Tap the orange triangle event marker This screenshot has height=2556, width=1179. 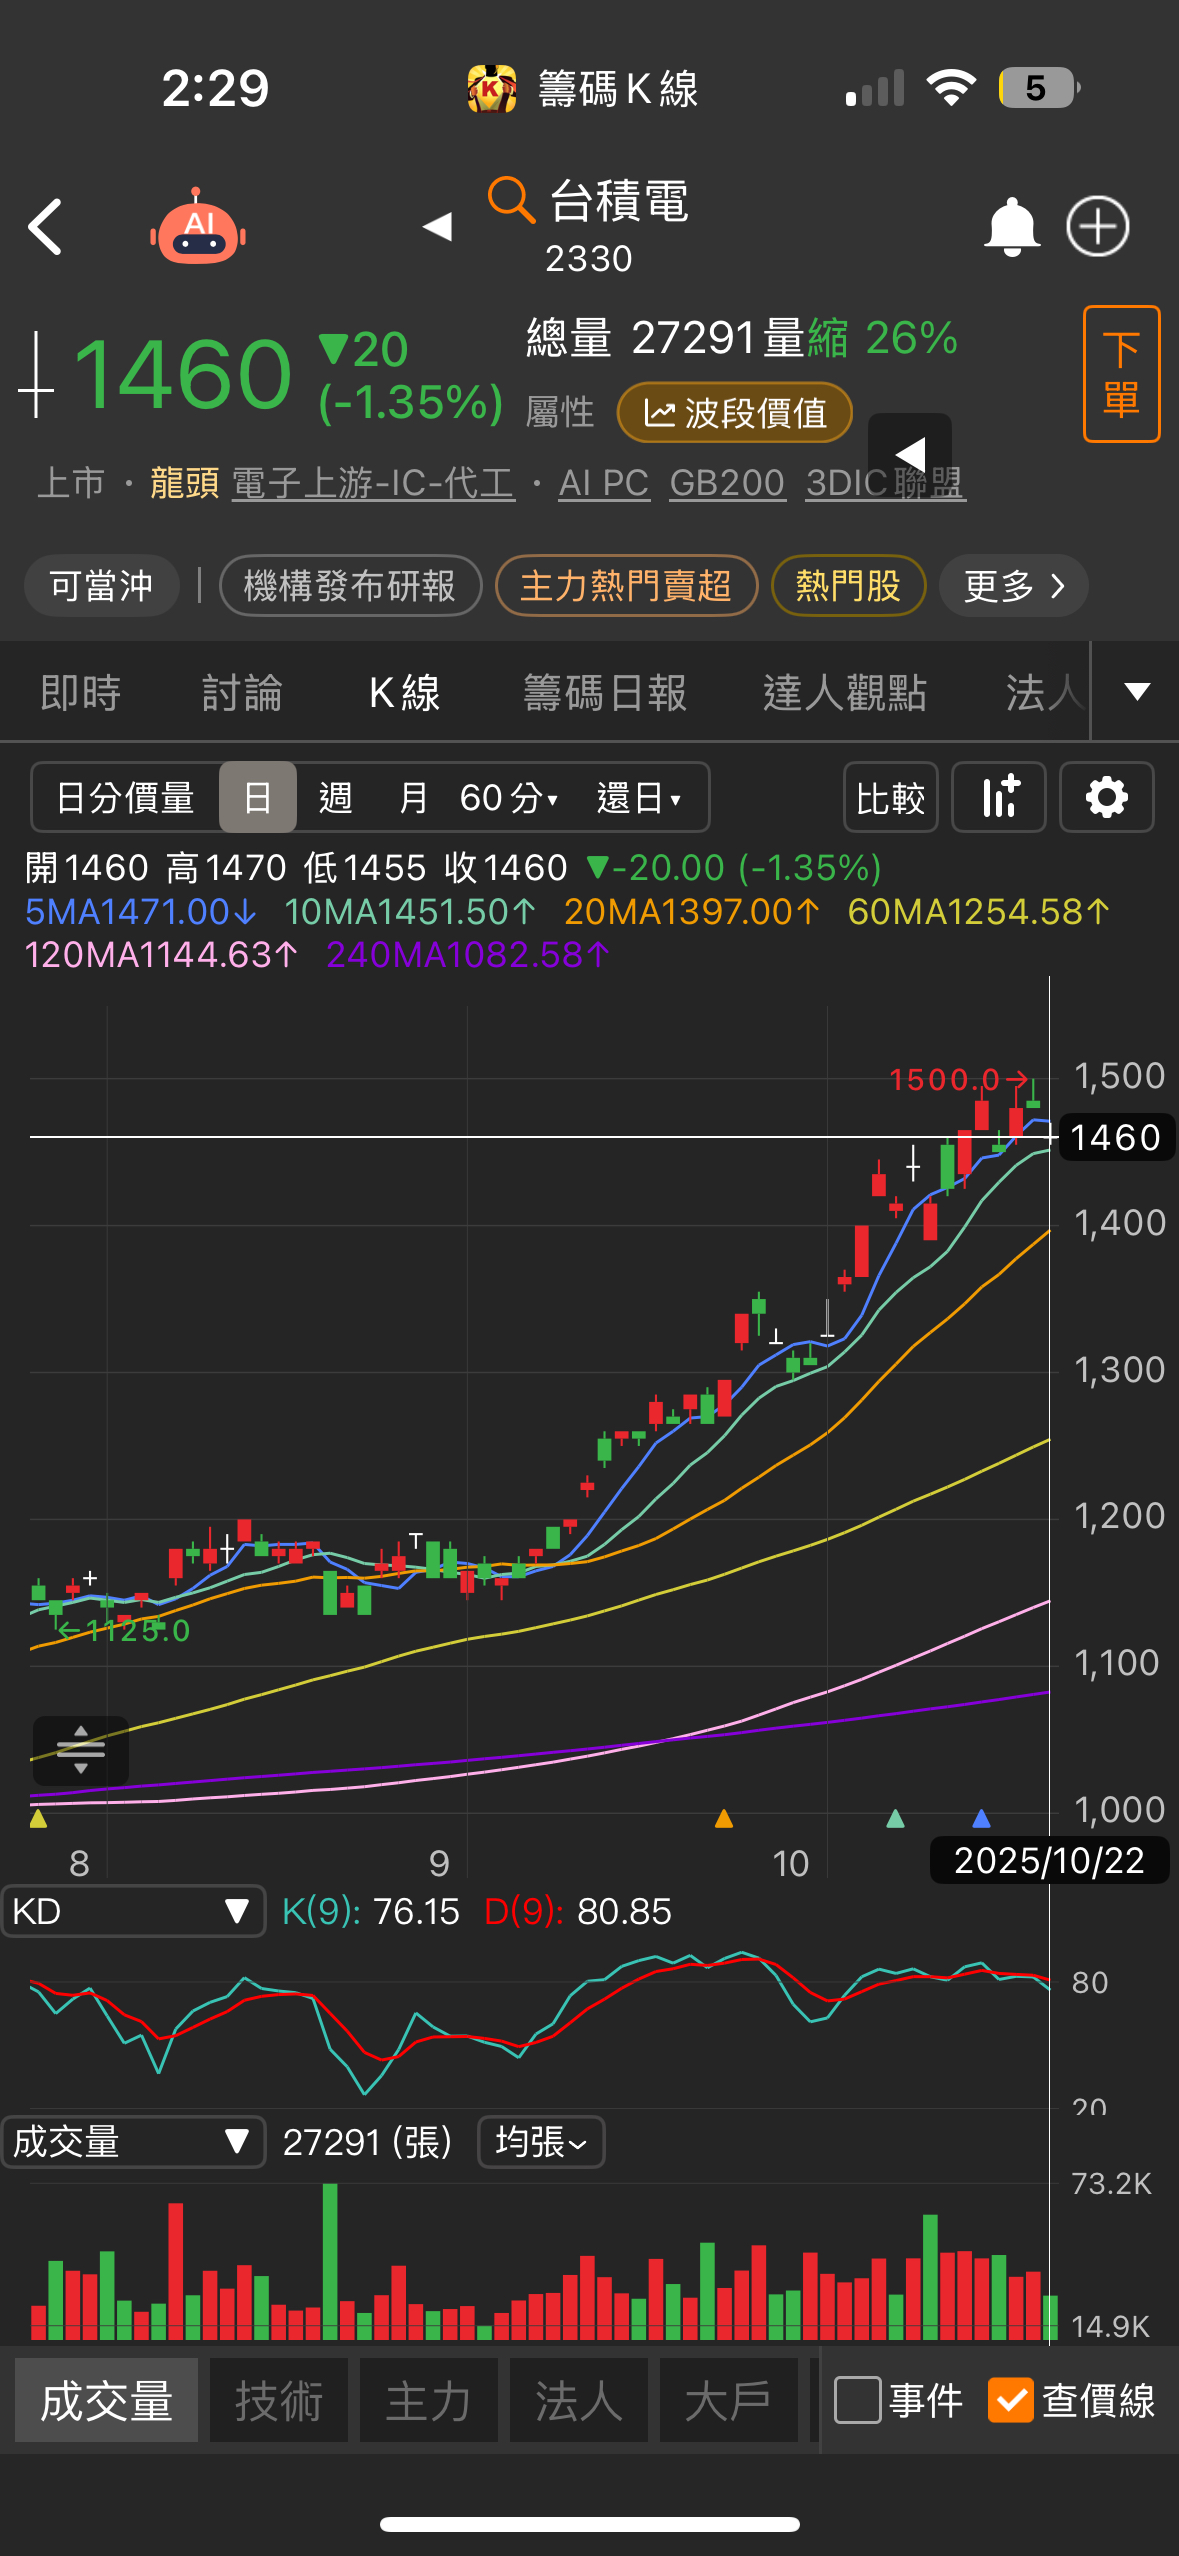(x=724, y=1818)
